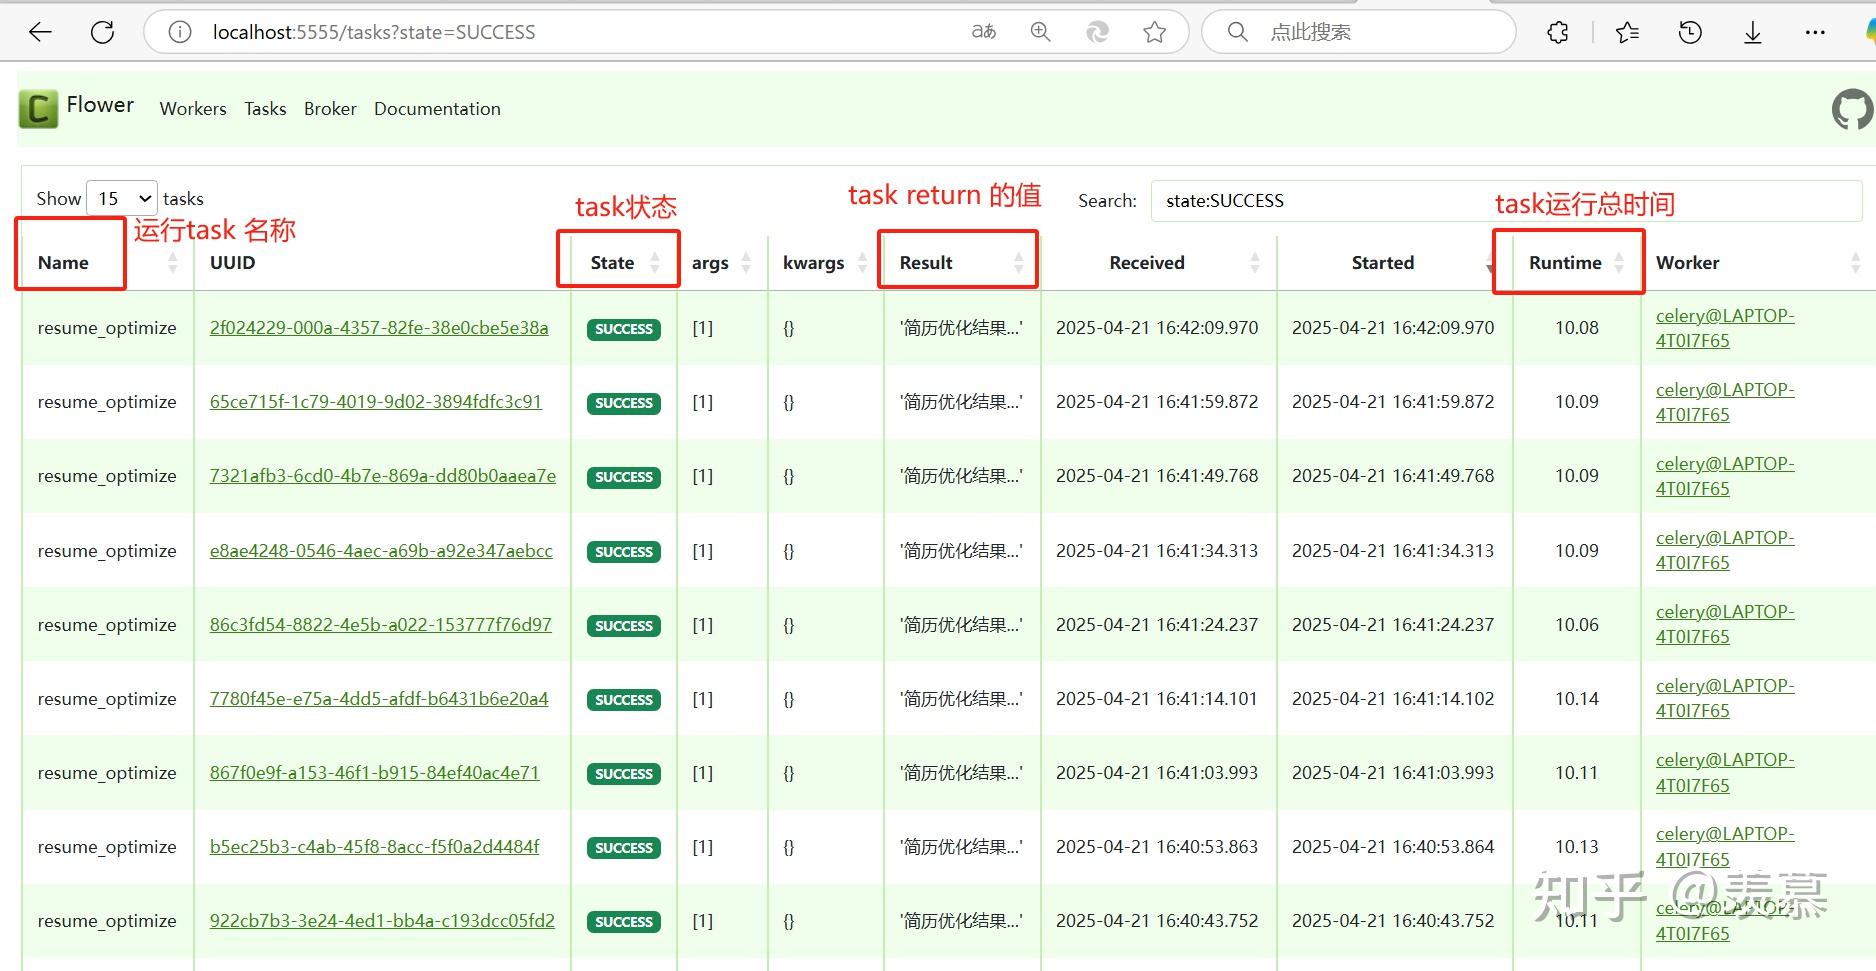Toggle favorite star for the current page
The height and width of the screenshot is (971, 1876).
1154,31
